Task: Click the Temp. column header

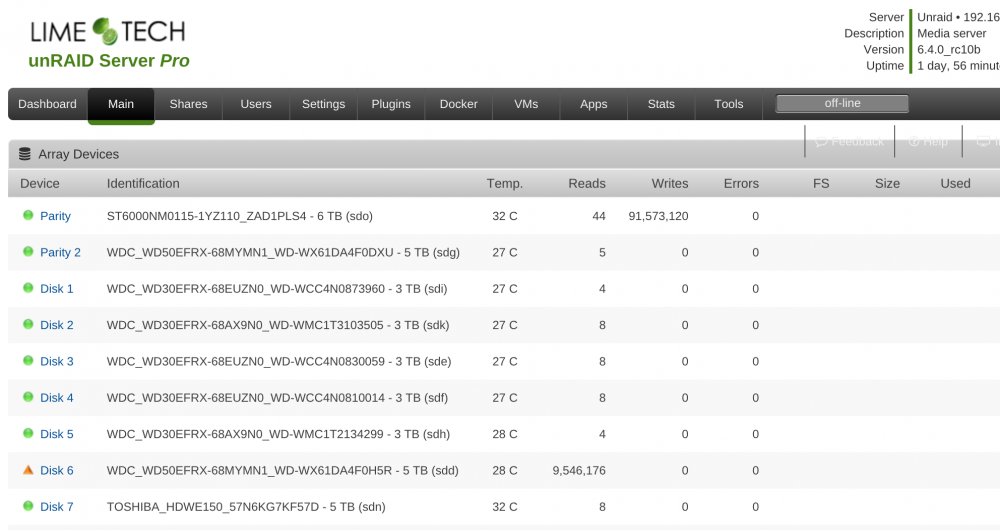Action: click(504, 184)
